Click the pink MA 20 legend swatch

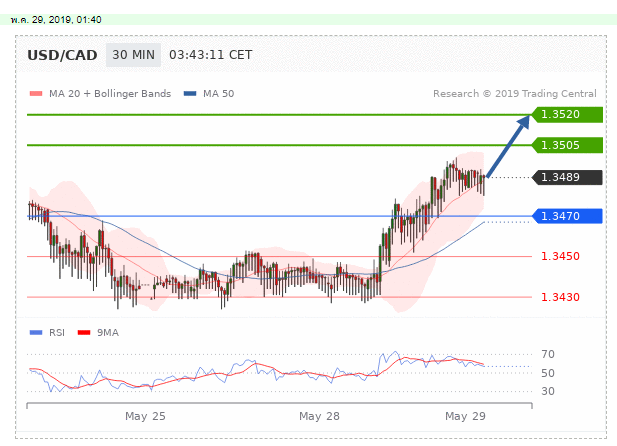tap(36, 94)
